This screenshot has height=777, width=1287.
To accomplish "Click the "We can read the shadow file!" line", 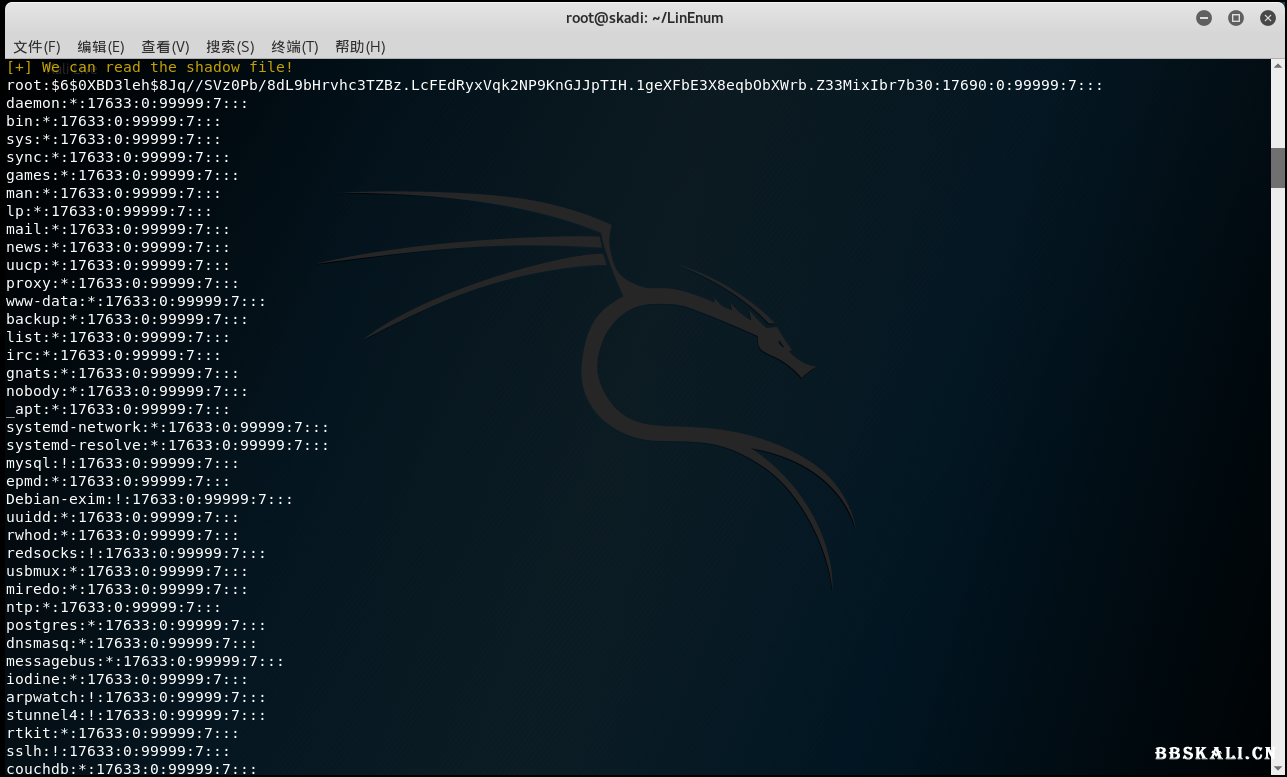I will coord(150,68).
